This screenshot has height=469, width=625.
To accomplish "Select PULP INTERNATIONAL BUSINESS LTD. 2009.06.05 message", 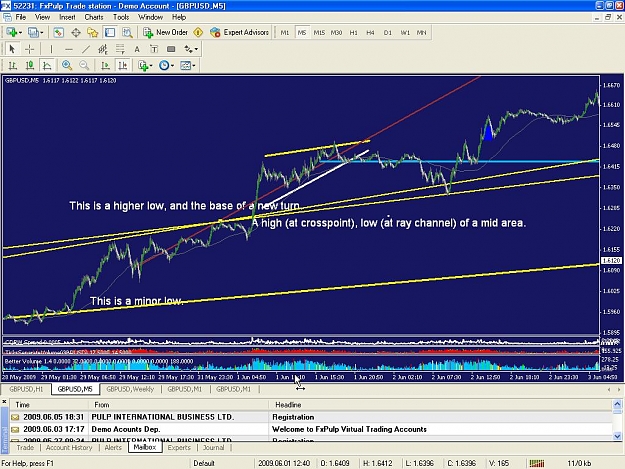I will click(x=311, y=417).
